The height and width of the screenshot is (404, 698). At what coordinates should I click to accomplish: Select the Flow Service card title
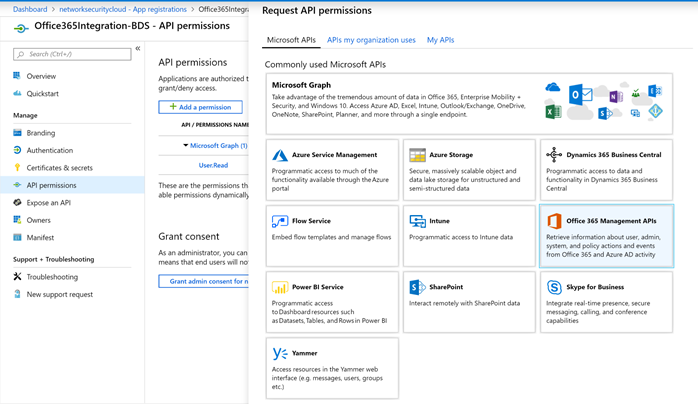pyautogui.click(x=311, y=221)
